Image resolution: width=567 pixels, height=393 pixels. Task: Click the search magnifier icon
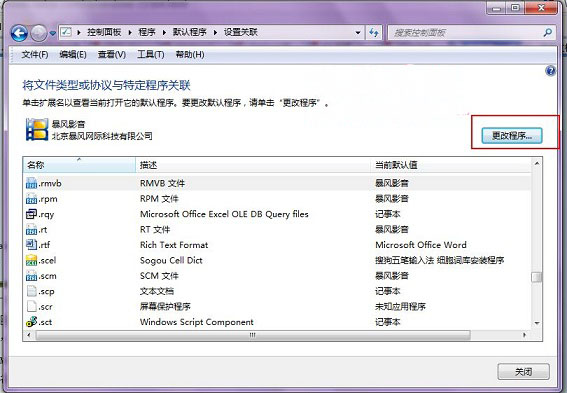(x=548, y=33)
